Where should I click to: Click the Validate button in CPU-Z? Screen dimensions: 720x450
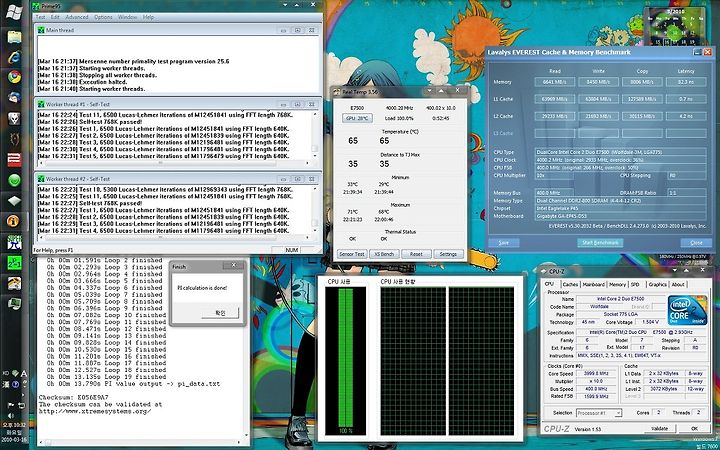659,428
